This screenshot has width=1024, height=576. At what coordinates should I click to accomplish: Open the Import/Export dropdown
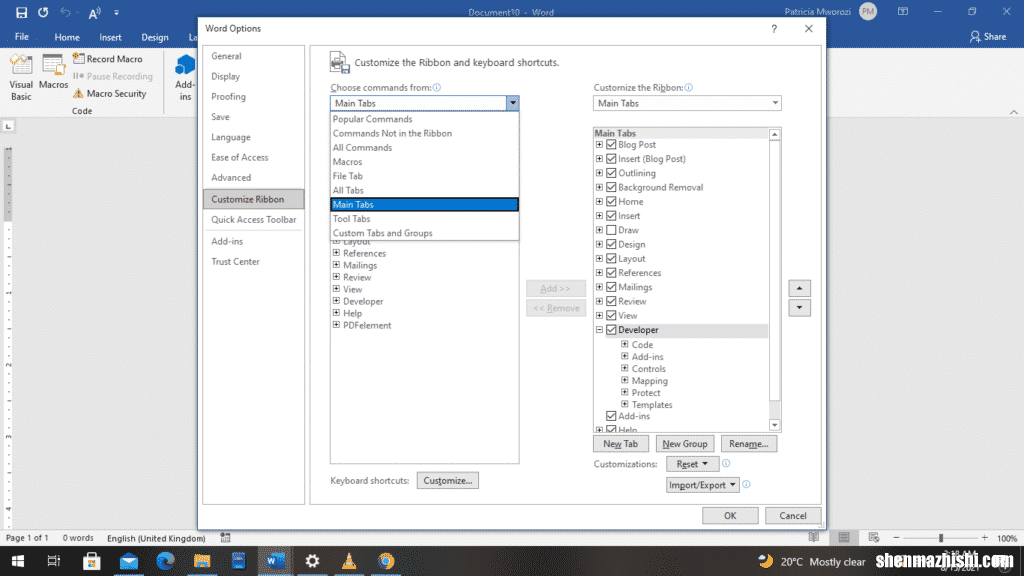coord(702,485)
